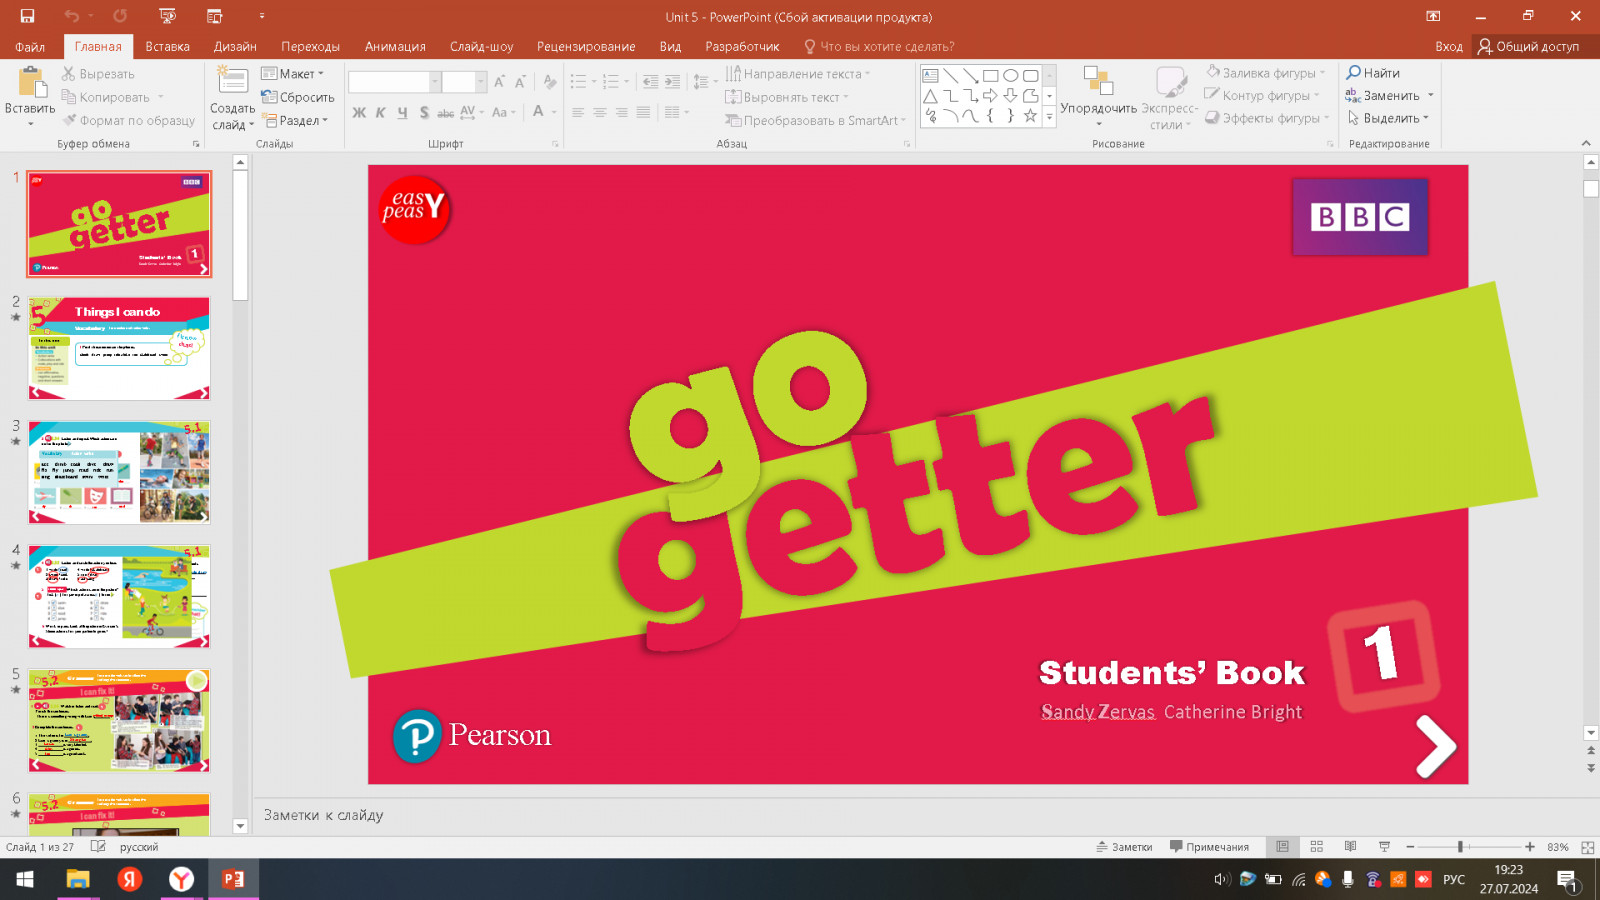Switch to the Анимация tab
The width and height of the screenshot is (1600, 900).
coord(395,46)
